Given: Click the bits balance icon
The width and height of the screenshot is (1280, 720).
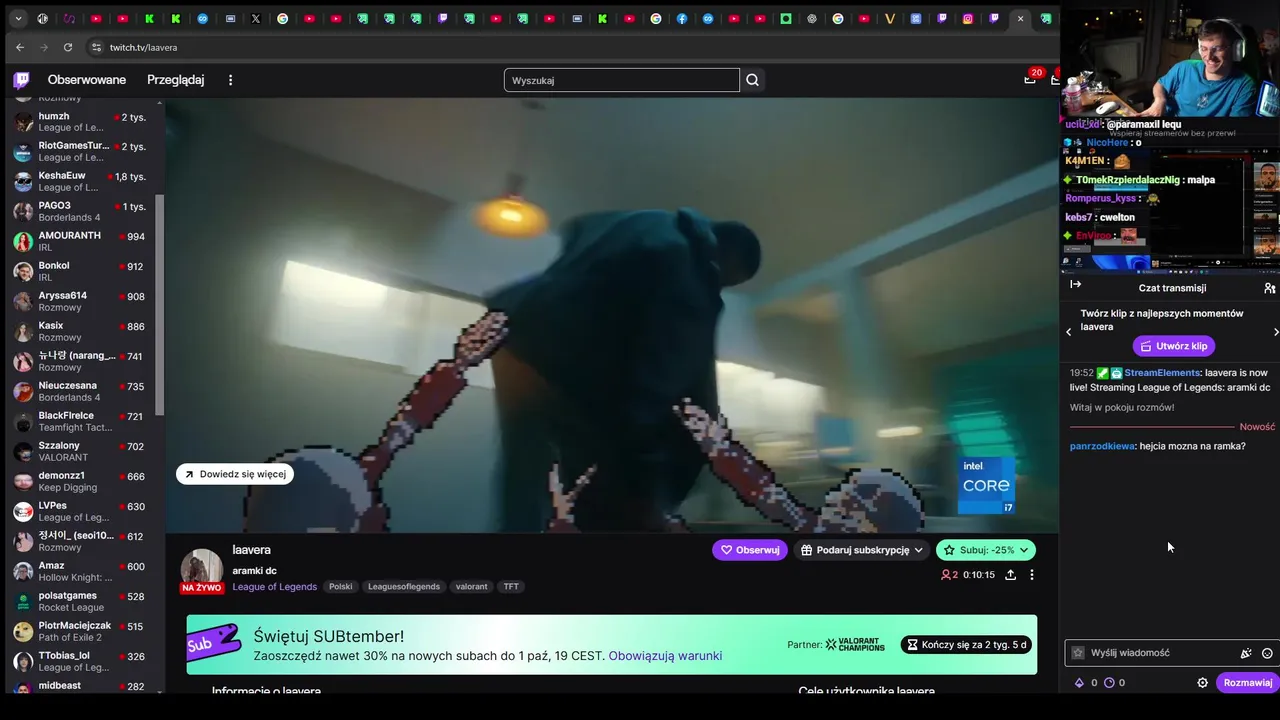Looking at the screenshot, I should point(1079,683).
